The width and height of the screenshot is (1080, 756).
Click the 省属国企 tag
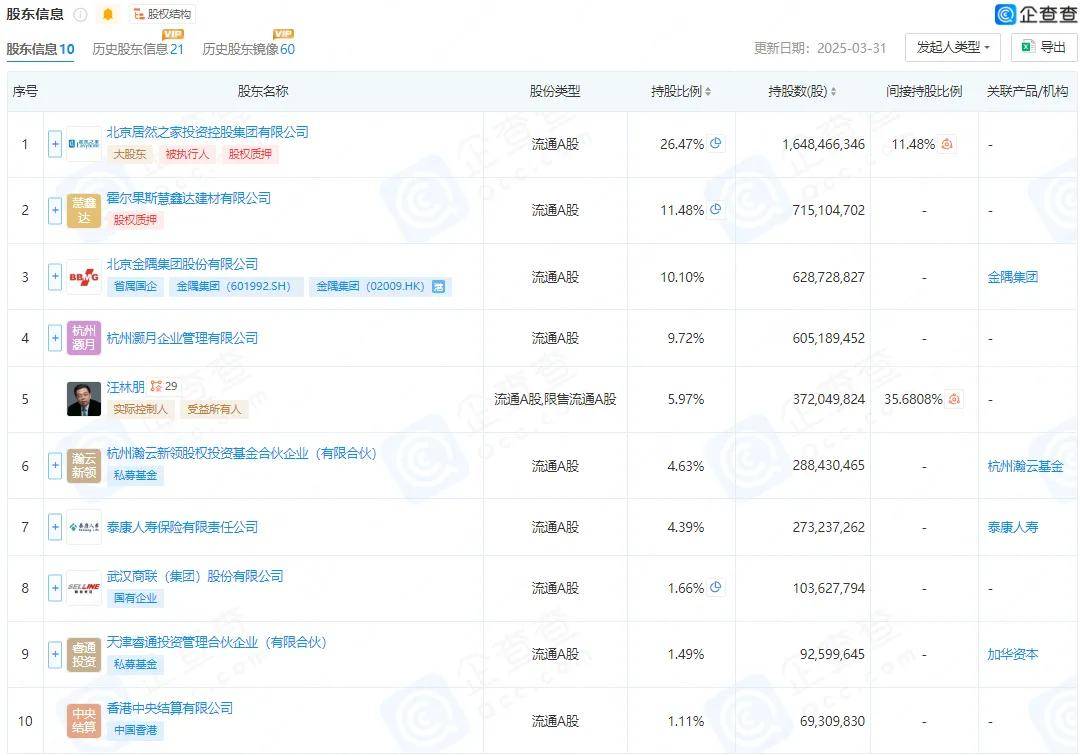click(135, 286)
